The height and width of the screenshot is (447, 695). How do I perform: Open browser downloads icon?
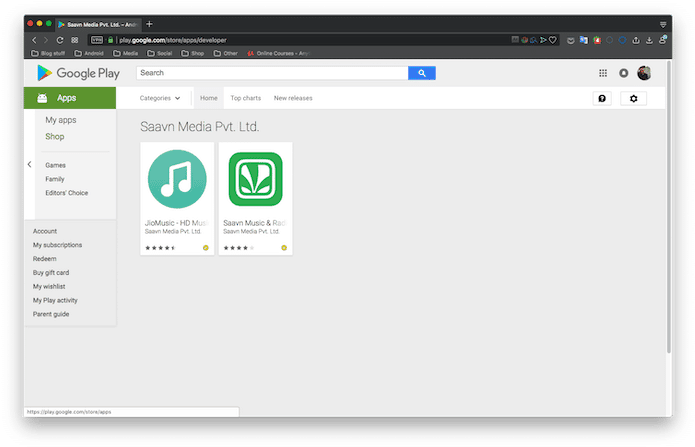point(649,40)
